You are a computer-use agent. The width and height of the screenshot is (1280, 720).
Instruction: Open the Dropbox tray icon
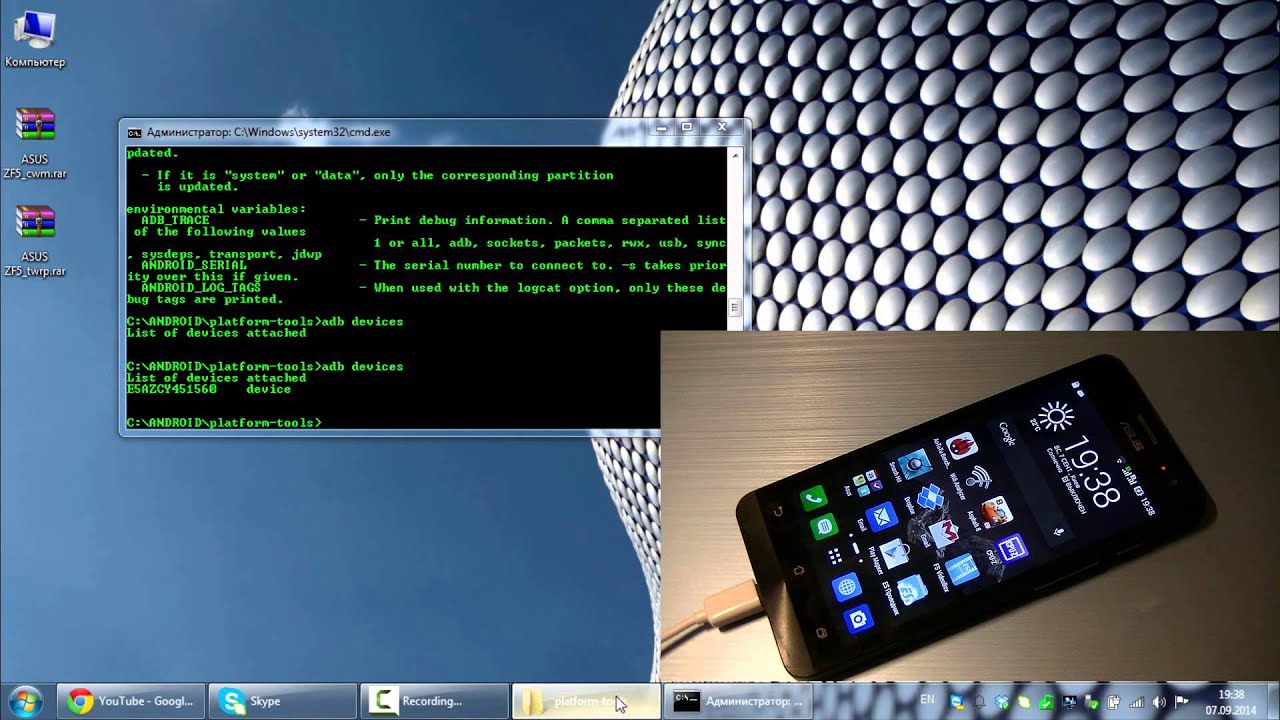click(x=1001, y=702)
